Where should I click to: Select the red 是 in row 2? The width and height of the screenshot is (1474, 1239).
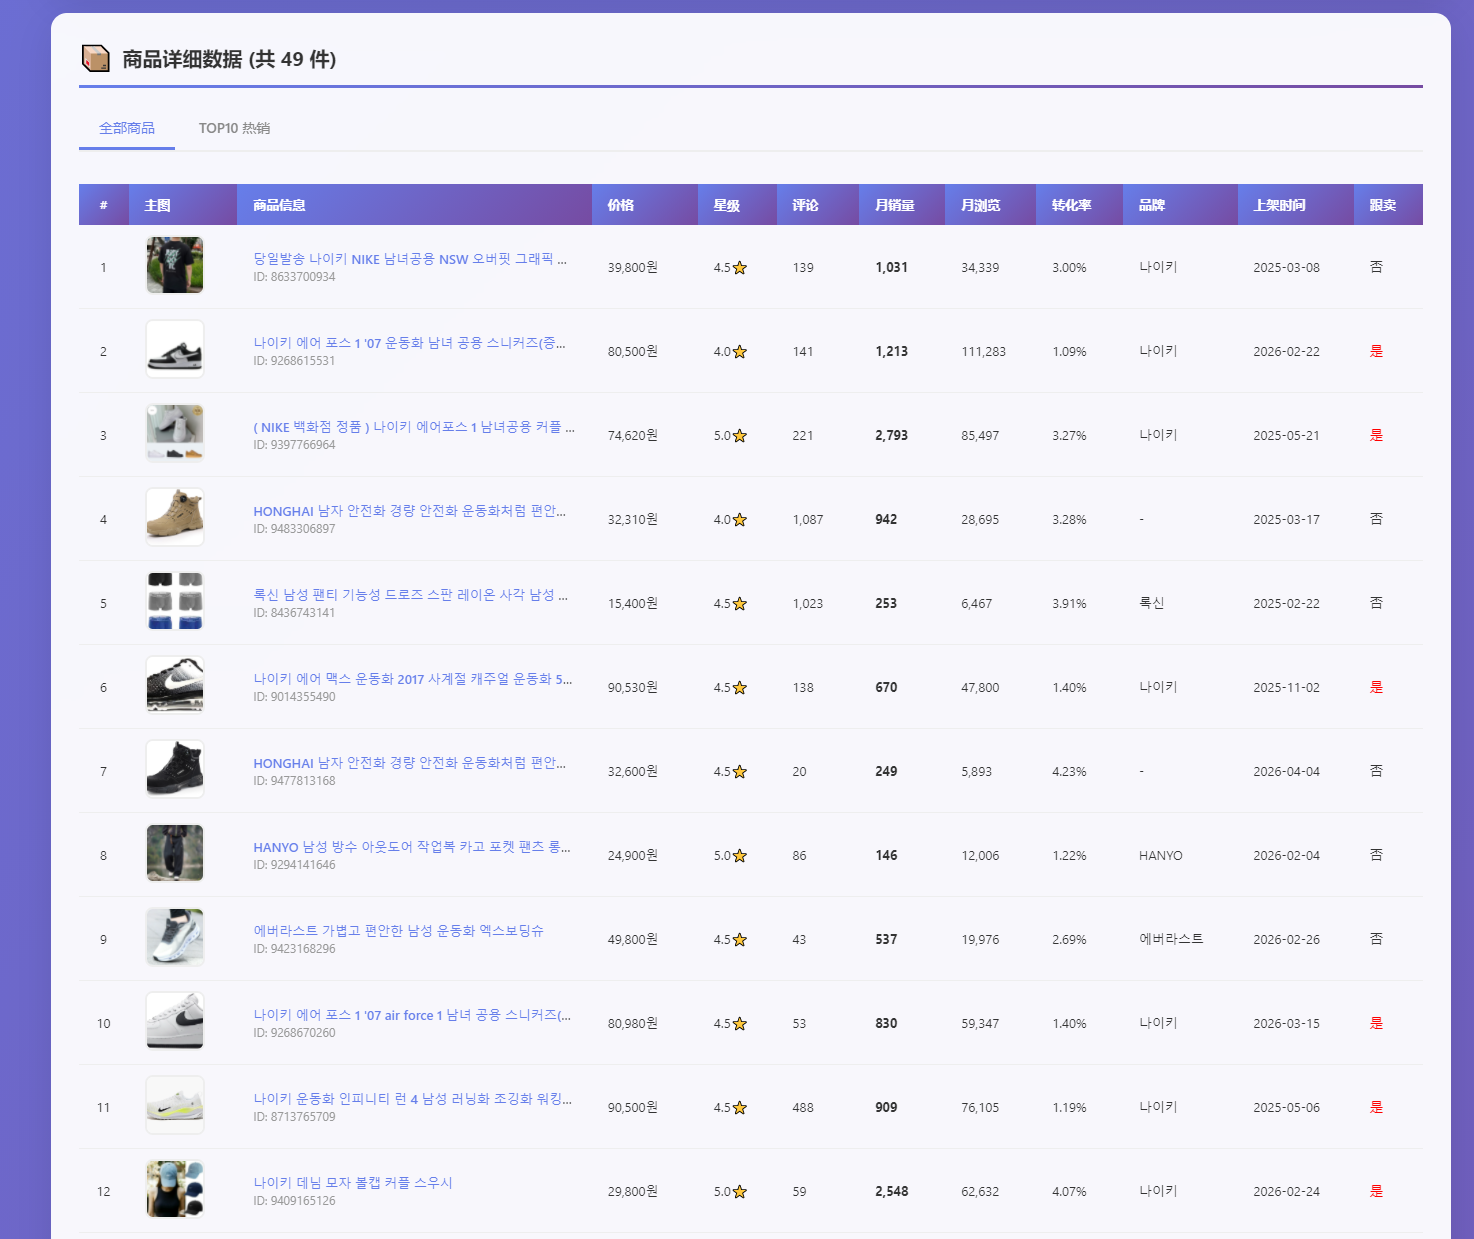(x=1376, y=351)
